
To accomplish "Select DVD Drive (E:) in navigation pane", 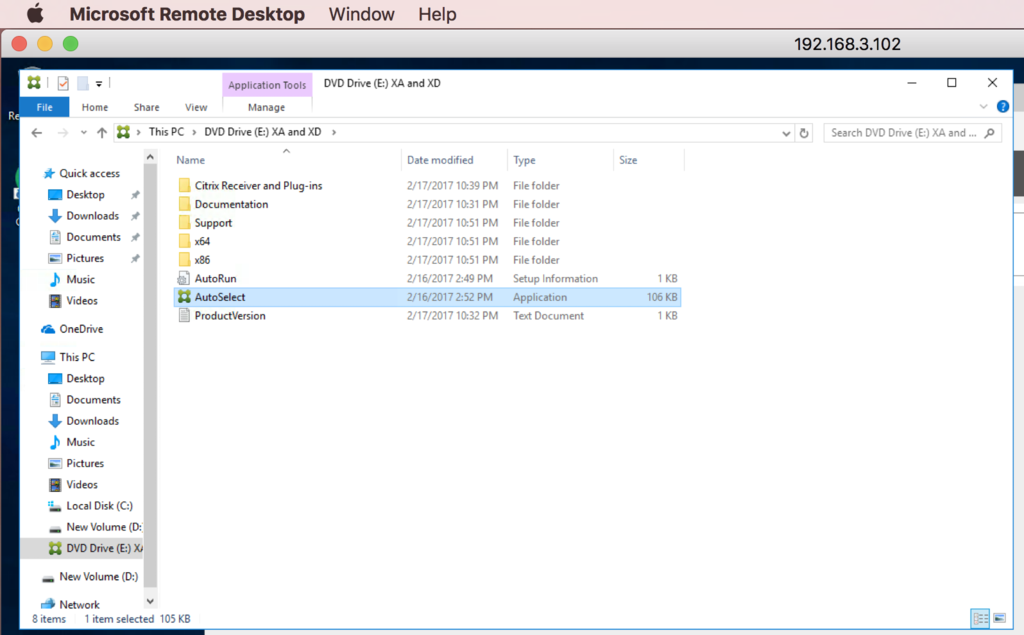I will [x=104, y=548].
